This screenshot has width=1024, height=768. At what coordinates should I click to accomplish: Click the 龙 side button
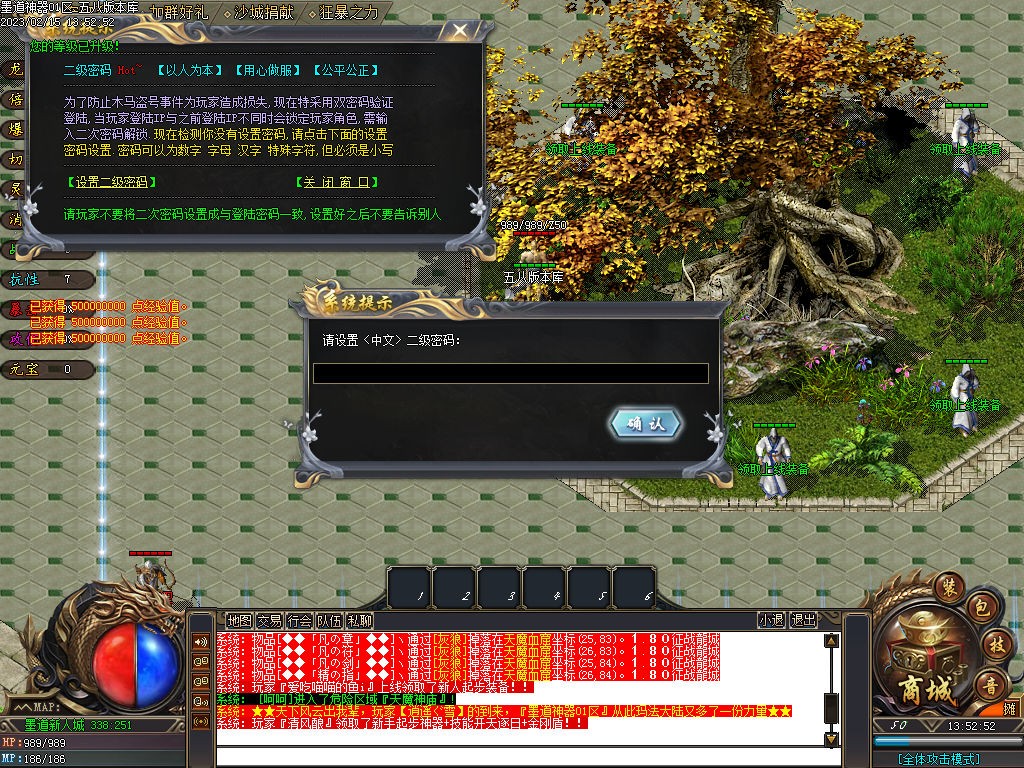coord(15,69)
